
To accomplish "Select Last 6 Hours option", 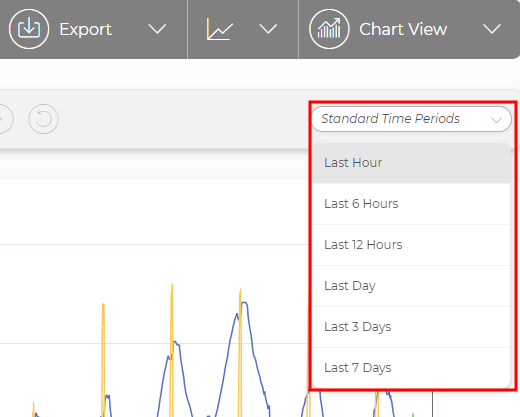I will [411, 204].
